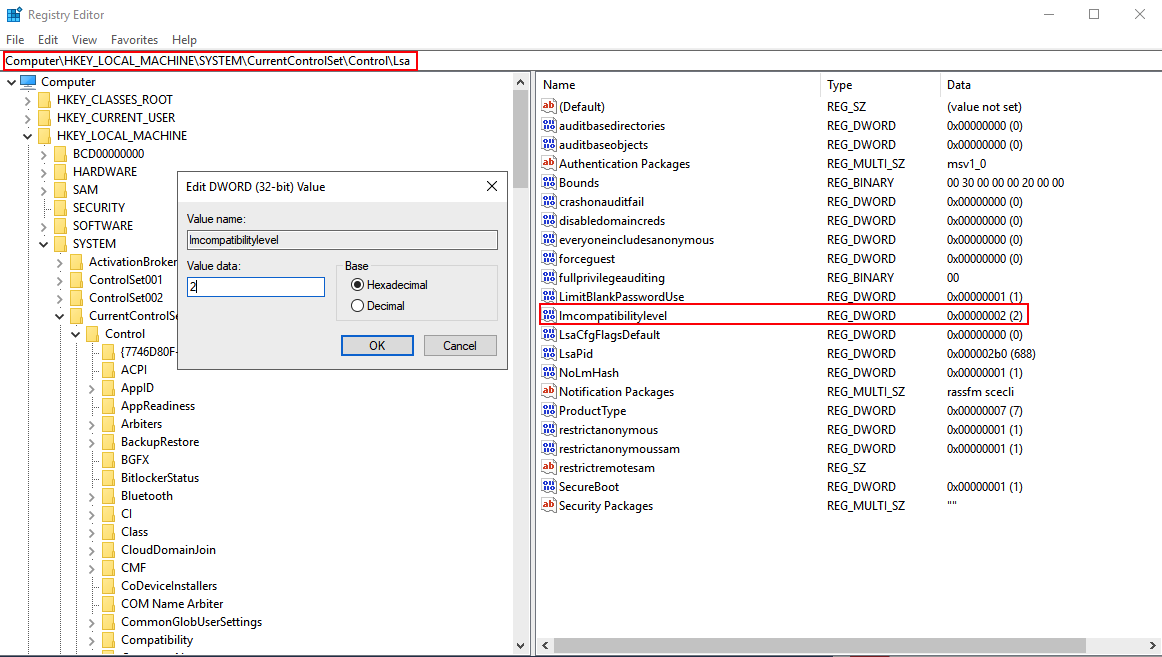This screenshot has height=657, width=1162.
Task: Expand the SOFTWARE key
Action: pos(44,226)
